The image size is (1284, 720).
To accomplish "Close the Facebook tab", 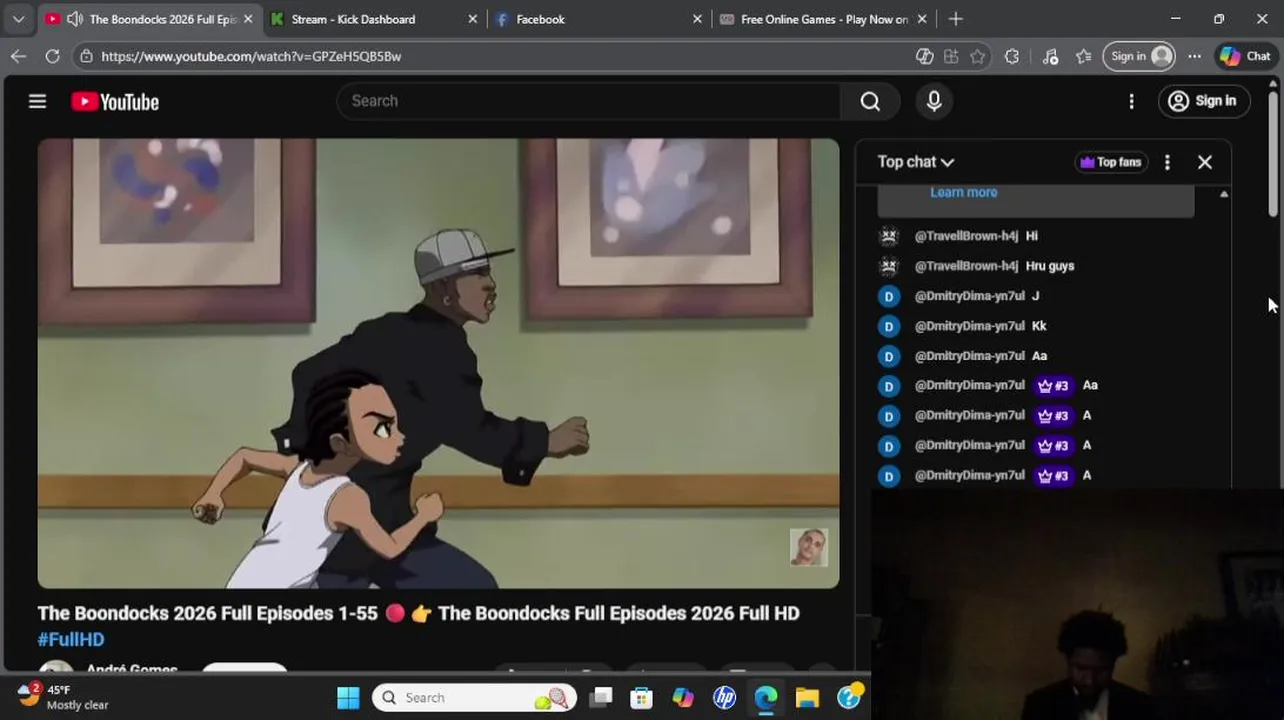I will pyautogui.click(x=698, y=19).
